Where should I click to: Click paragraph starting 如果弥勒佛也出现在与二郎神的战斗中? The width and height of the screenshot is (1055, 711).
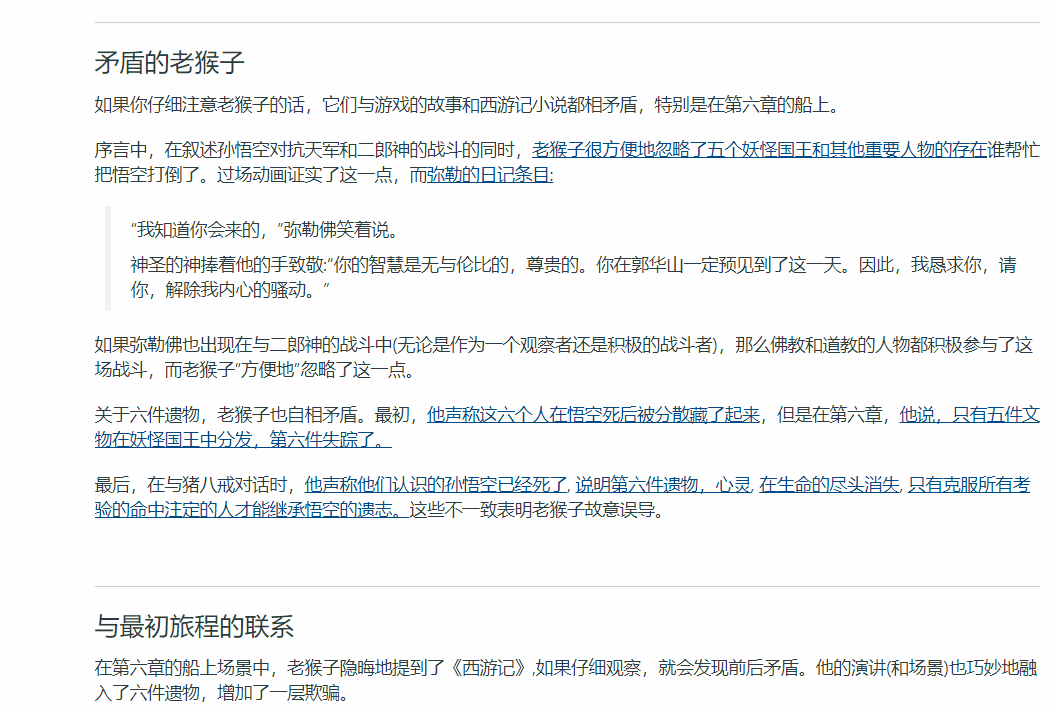(564, 357)
